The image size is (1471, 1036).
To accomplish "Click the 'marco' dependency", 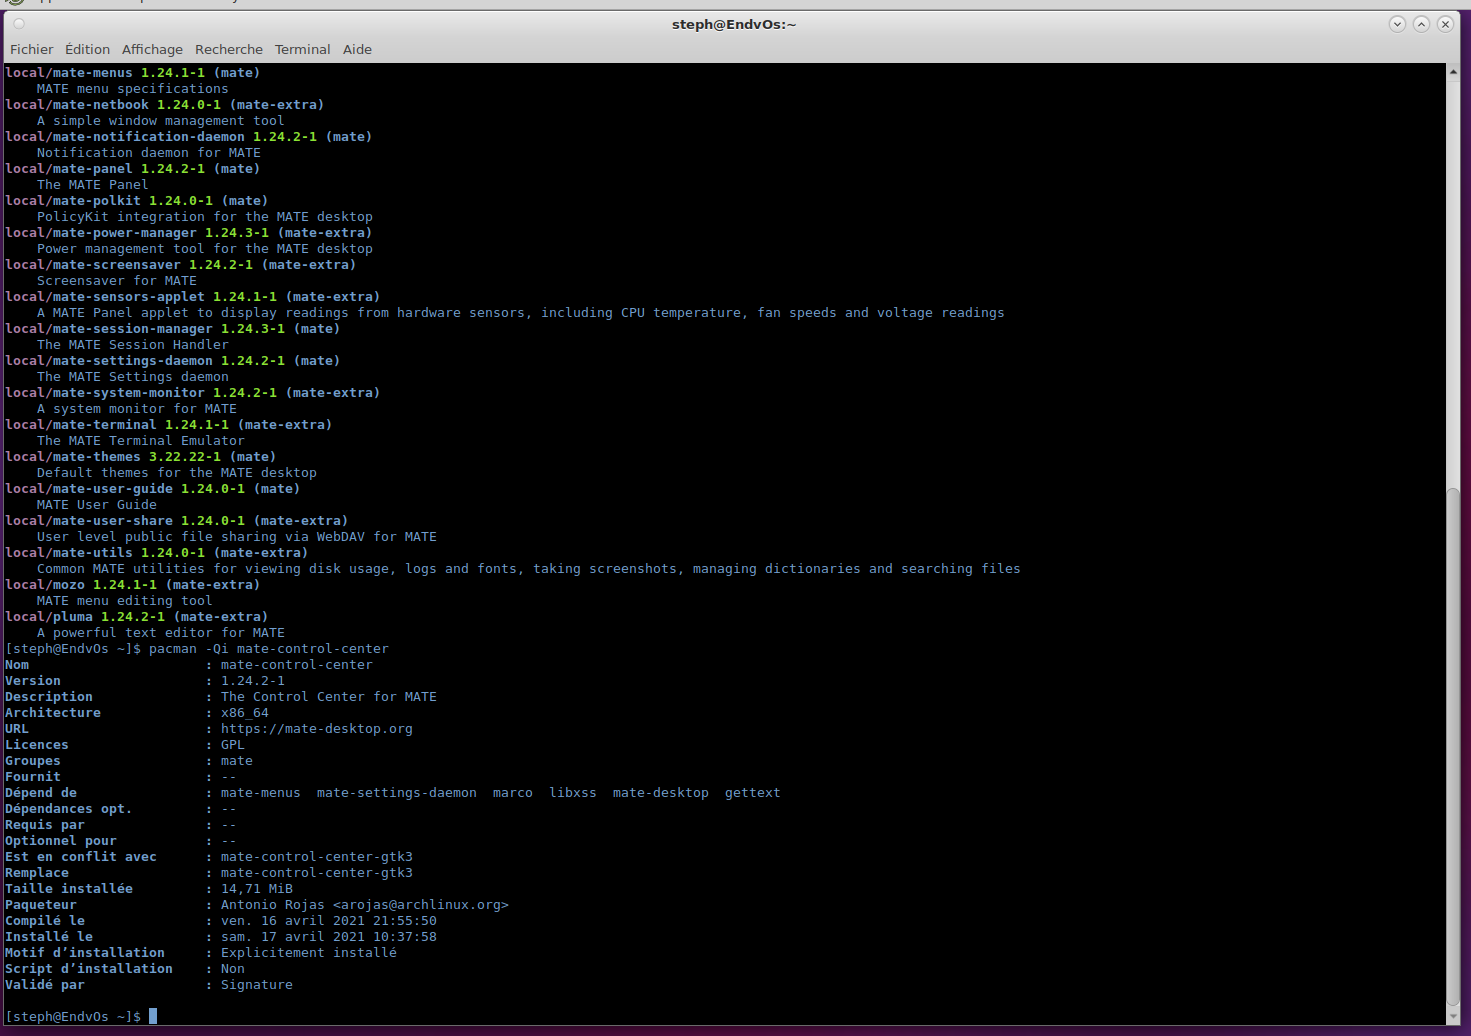I will click(513, 793).
